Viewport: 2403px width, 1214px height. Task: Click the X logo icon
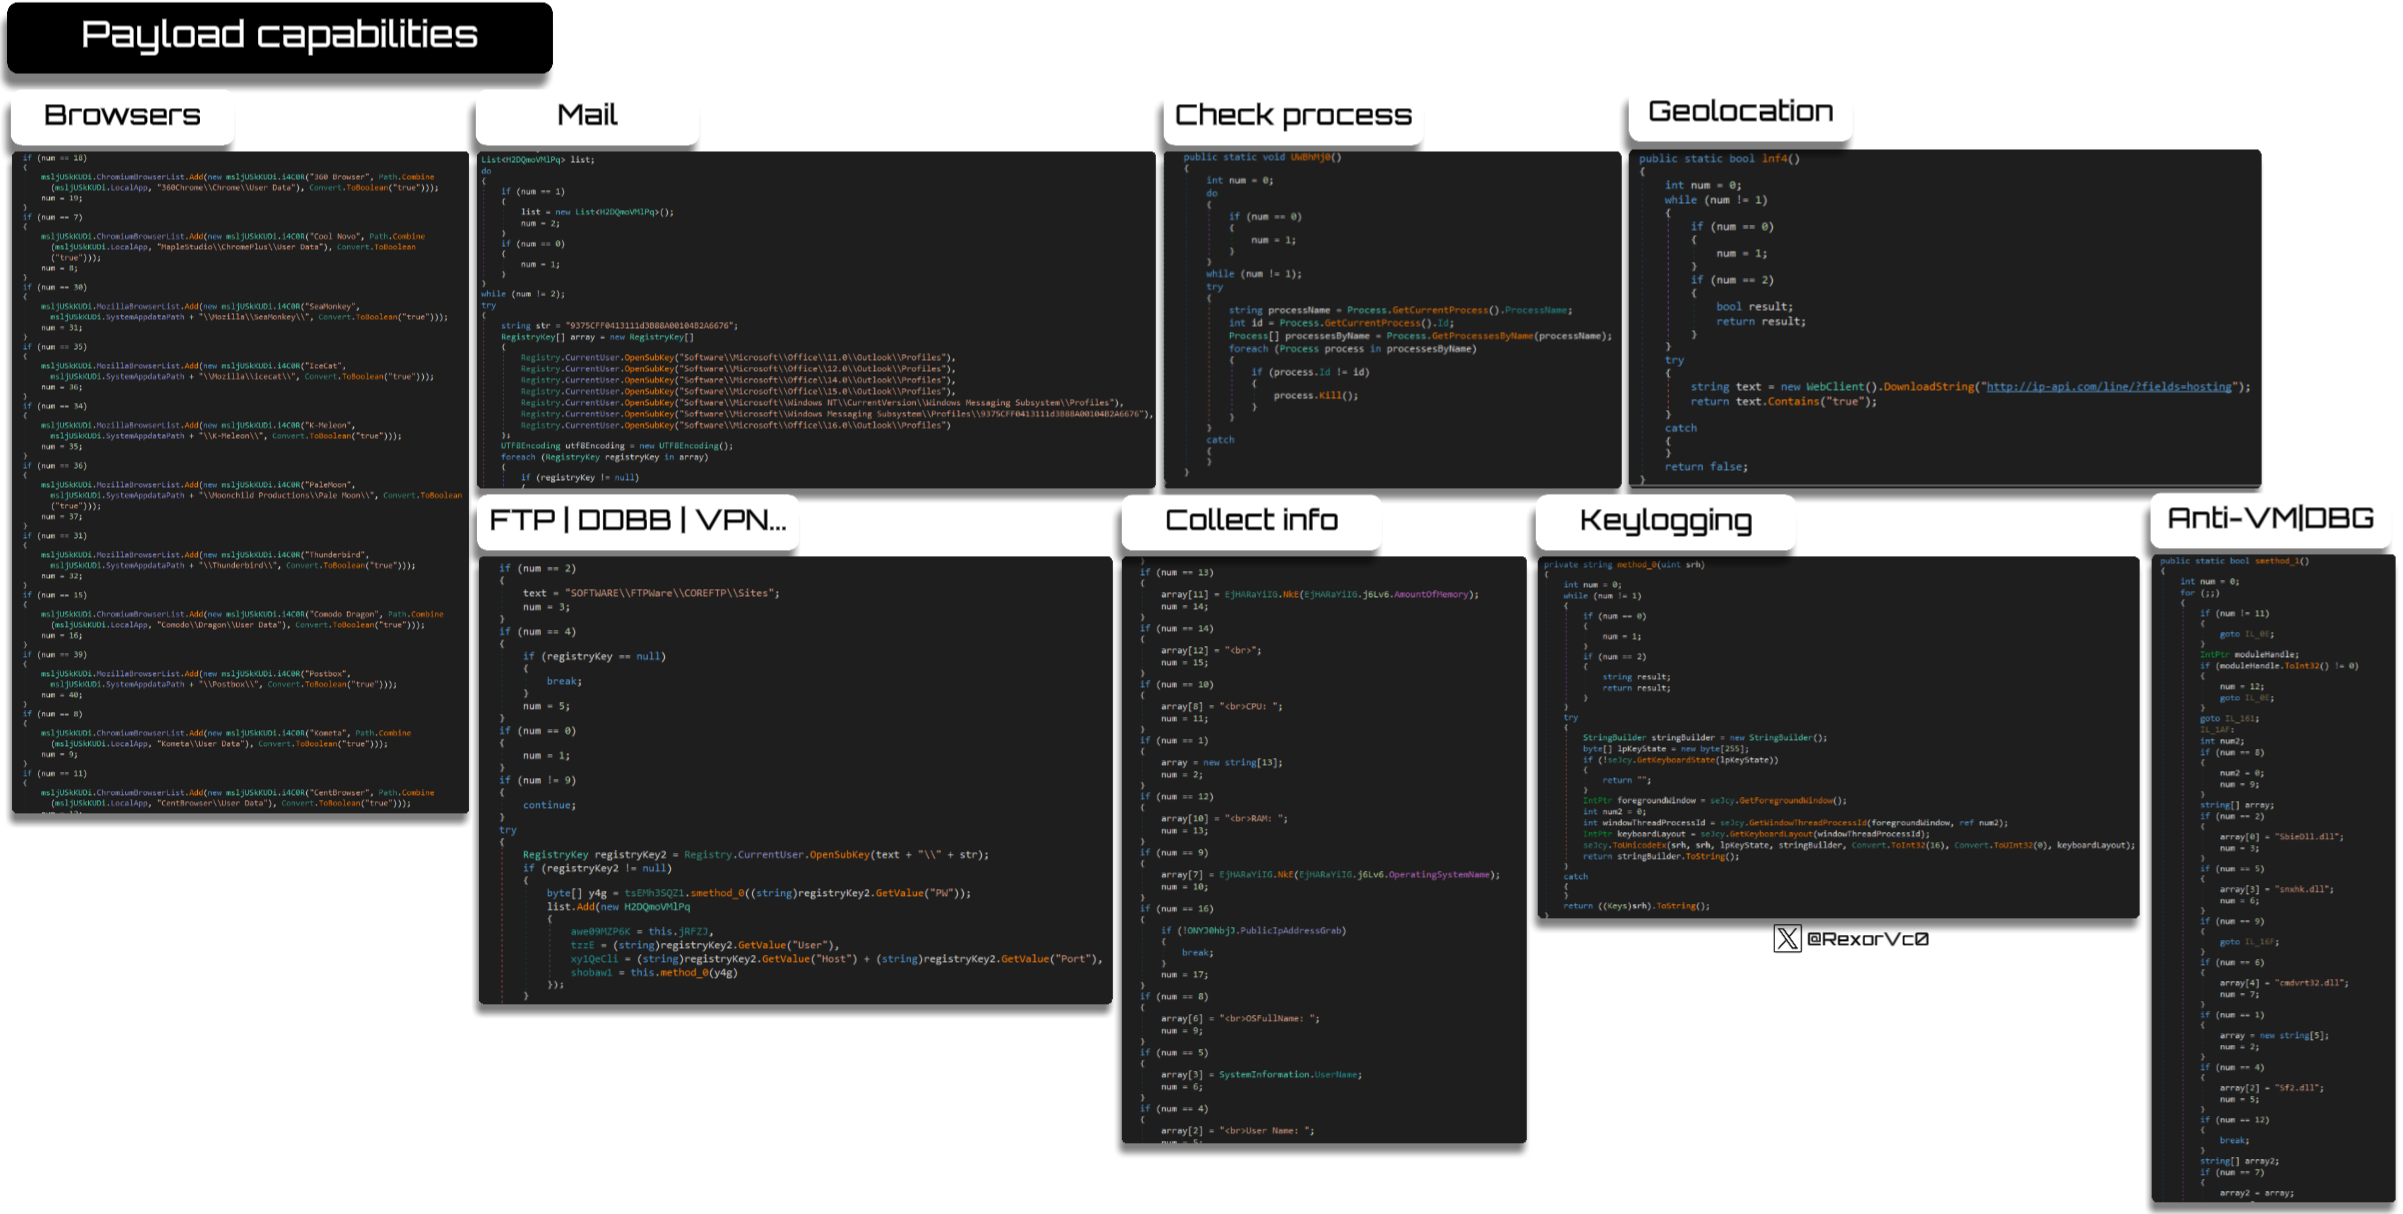tap(1786, 938)
